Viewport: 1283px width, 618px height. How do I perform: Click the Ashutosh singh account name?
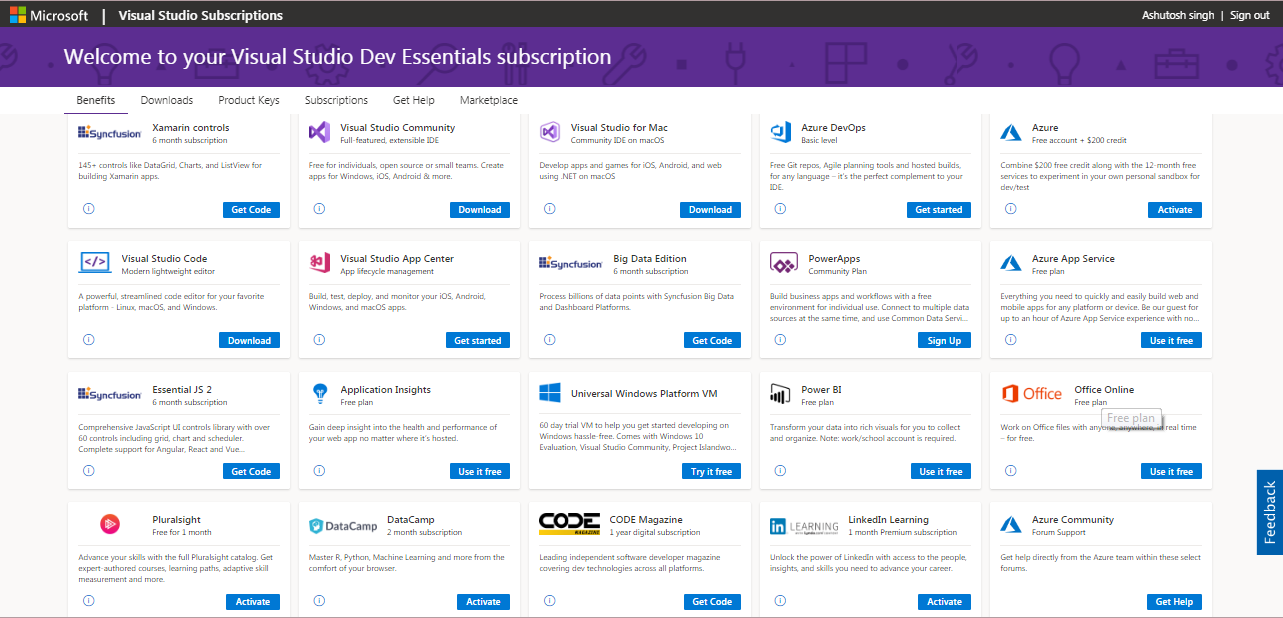[1178, 15]
